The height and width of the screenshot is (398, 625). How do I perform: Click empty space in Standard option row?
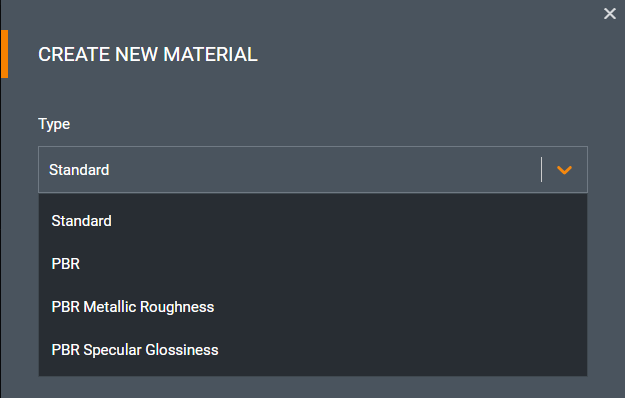pyautogui.click(x=349, y=221)
